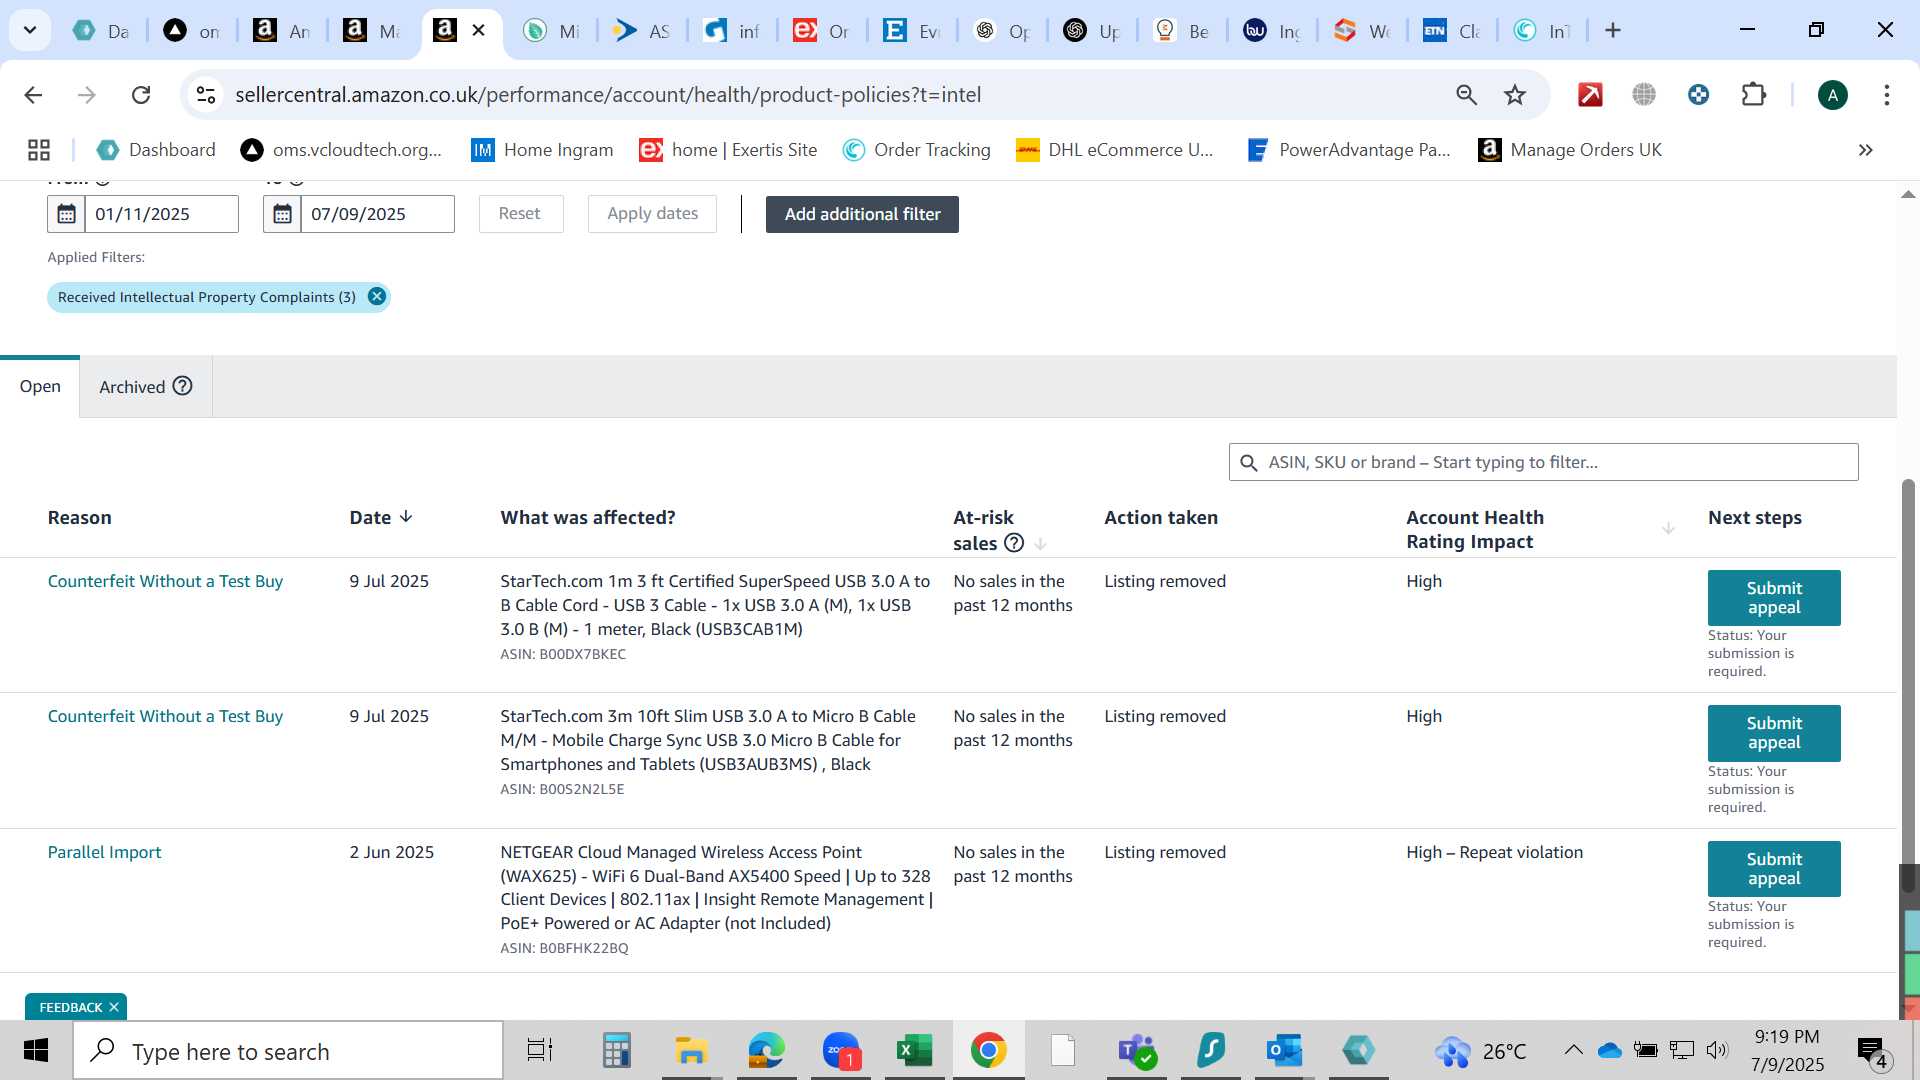Click the High – Repeat violation cell
This screenshot has height=1080, width=1920.
pyautogui.click(x=1494, y=852)
